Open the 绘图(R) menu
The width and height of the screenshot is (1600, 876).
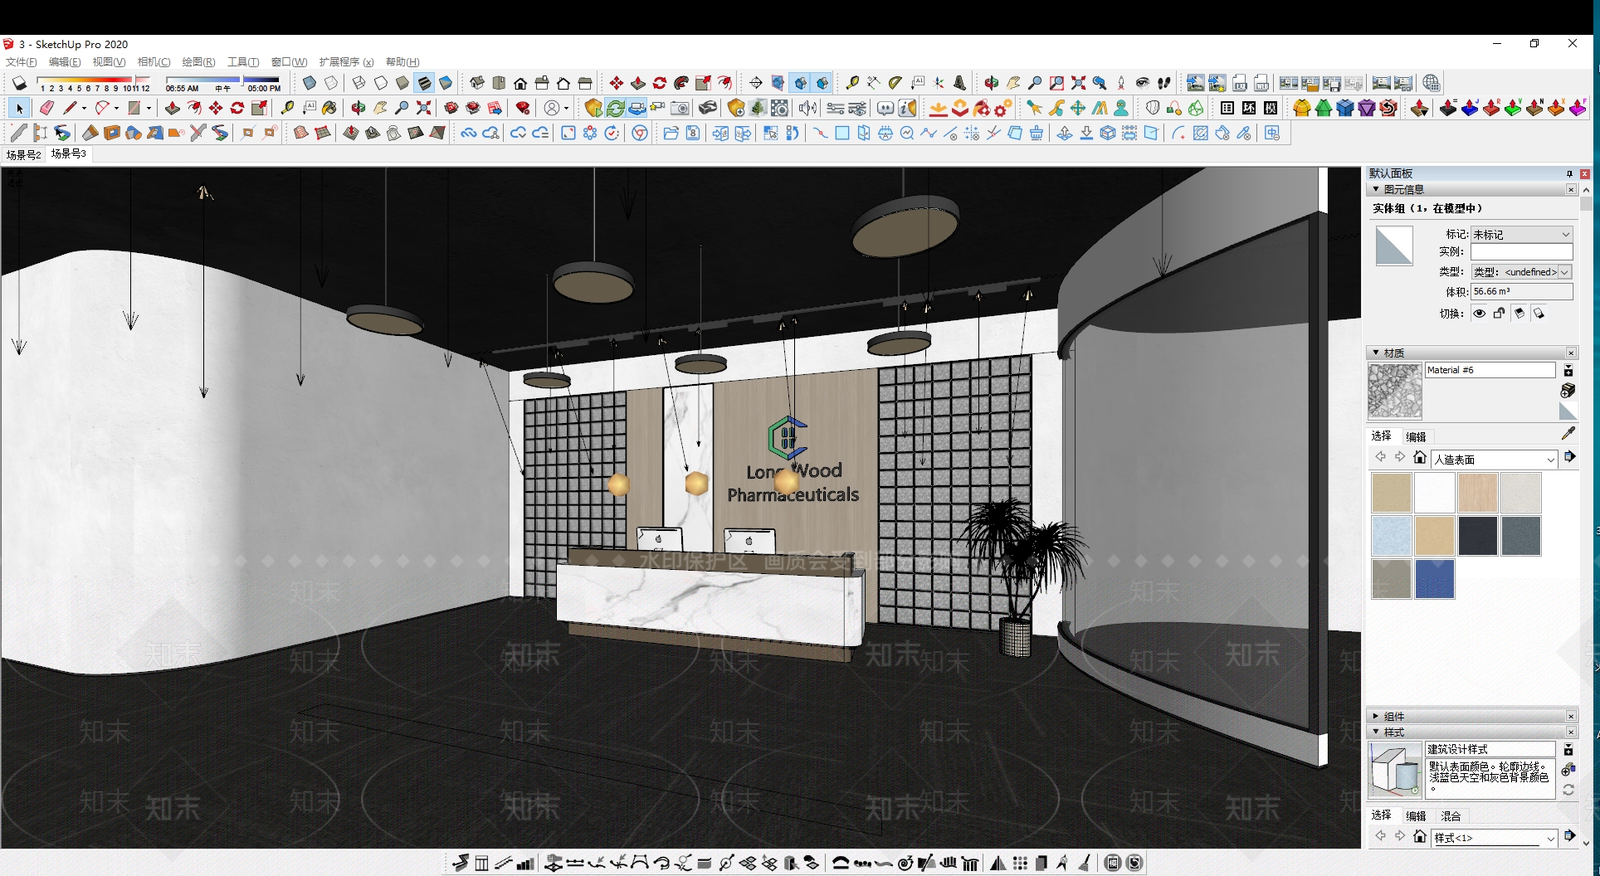(199, 62)
